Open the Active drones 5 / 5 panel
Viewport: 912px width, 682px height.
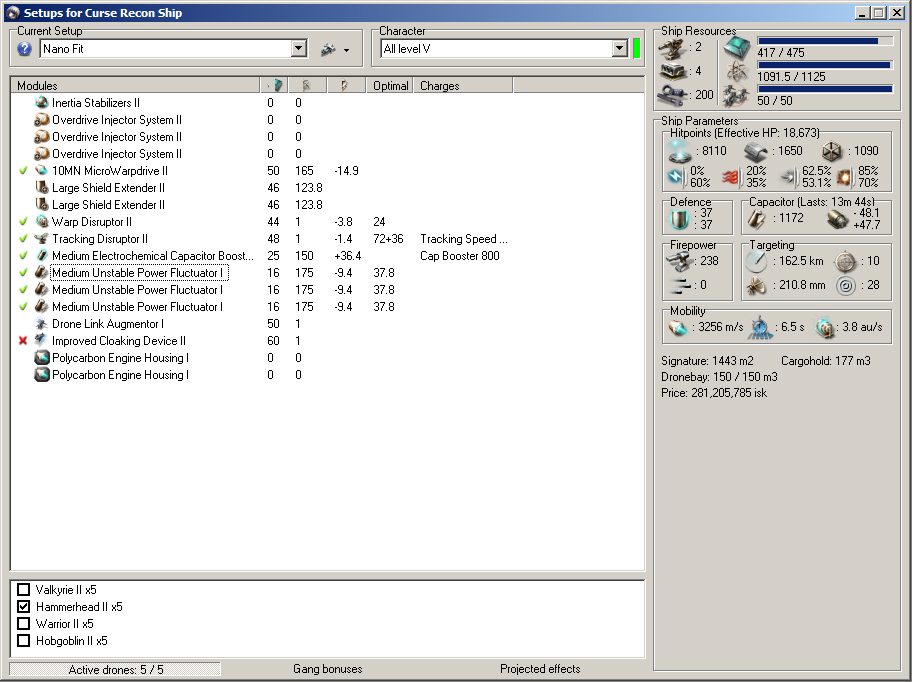coord(115,669)
